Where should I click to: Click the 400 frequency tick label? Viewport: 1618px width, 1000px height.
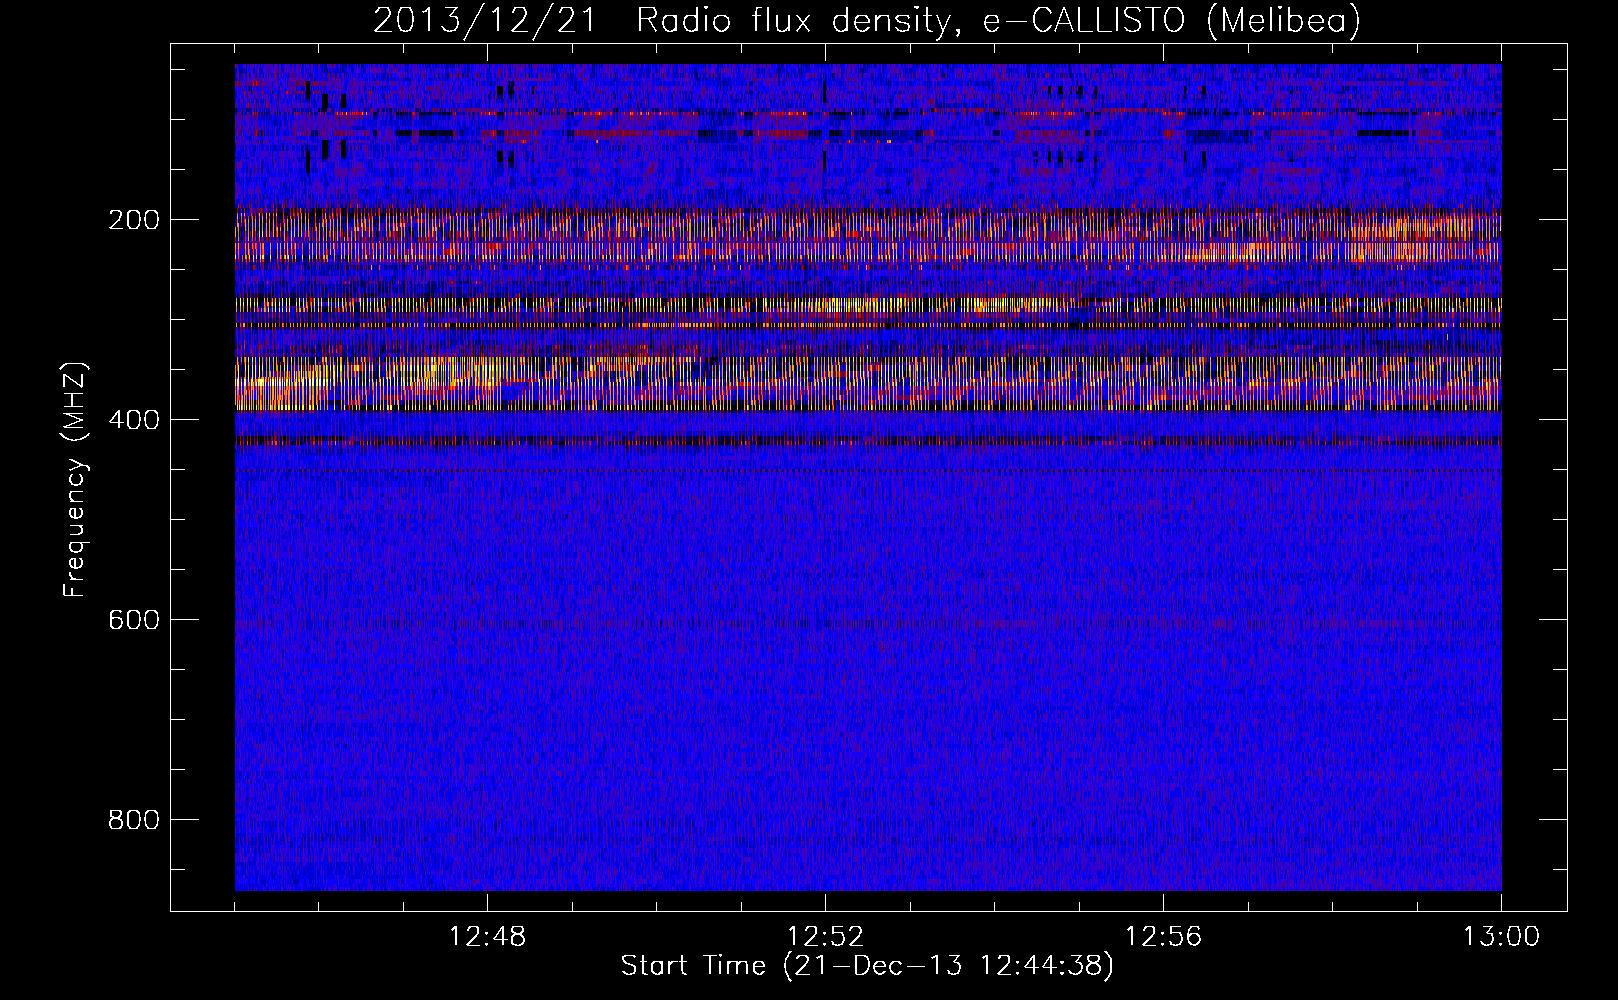[133, 420]
